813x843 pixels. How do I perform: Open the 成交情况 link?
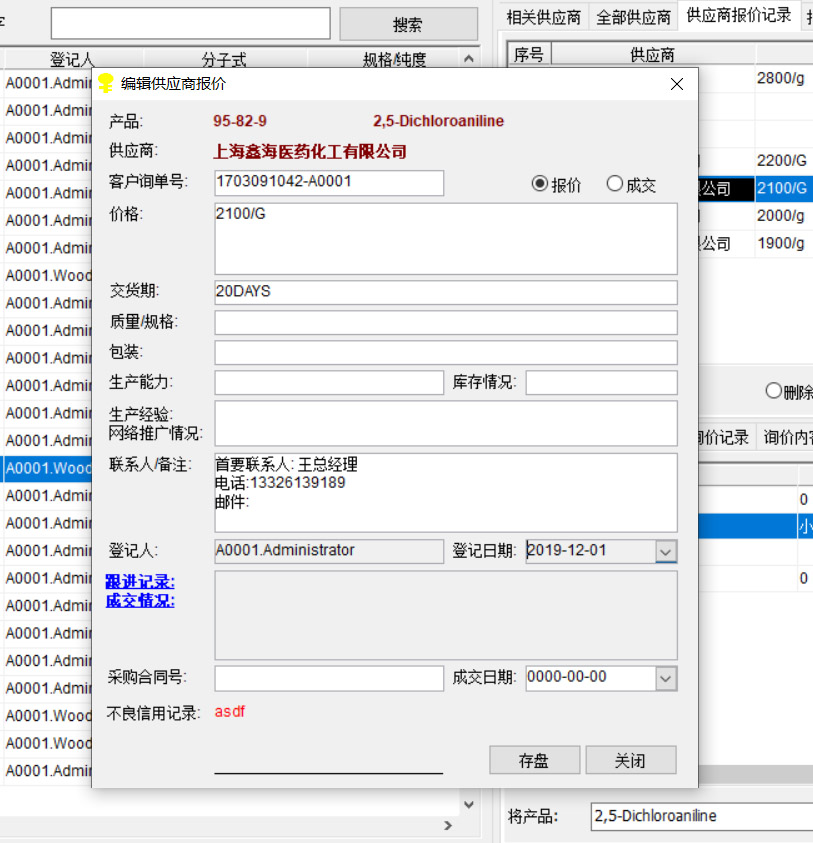140,601
